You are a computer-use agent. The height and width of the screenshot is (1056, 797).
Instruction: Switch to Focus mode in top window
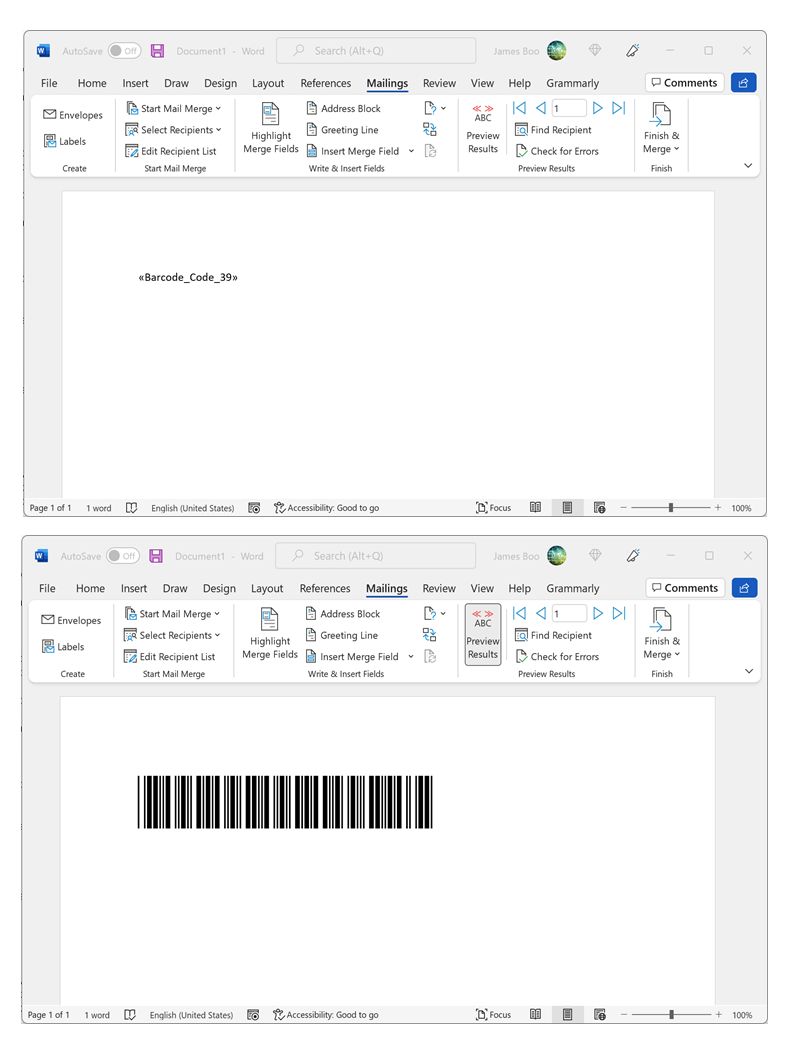pos(494,508)
